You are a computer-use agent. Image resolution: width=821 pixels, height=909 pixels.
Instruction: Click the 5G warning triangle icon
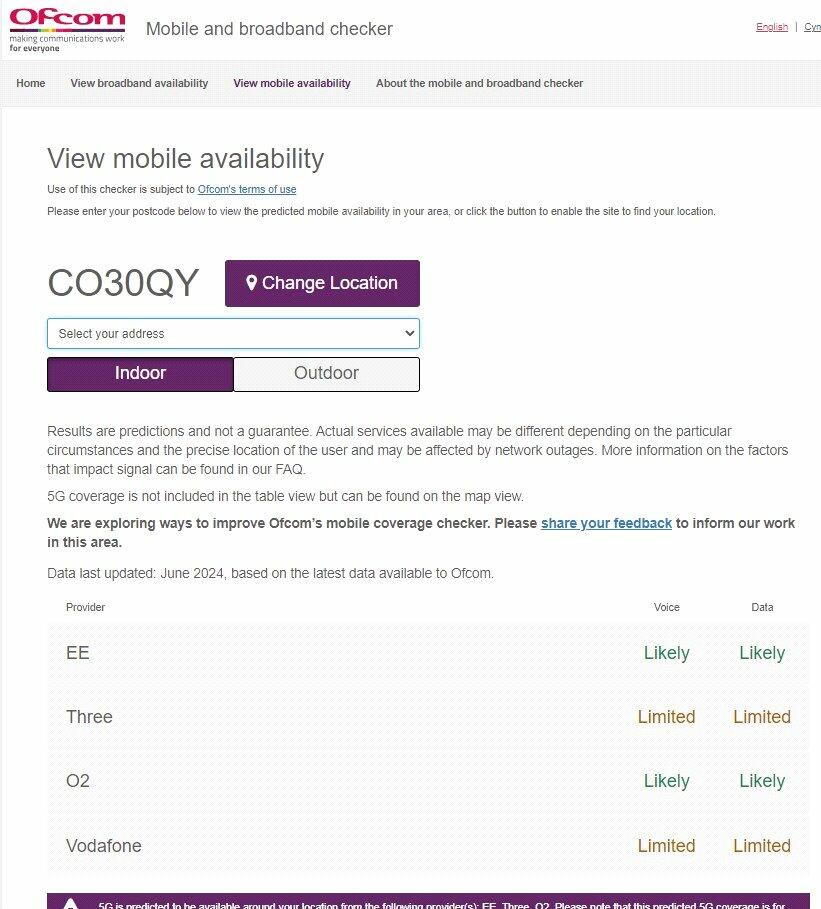point(71,904)
